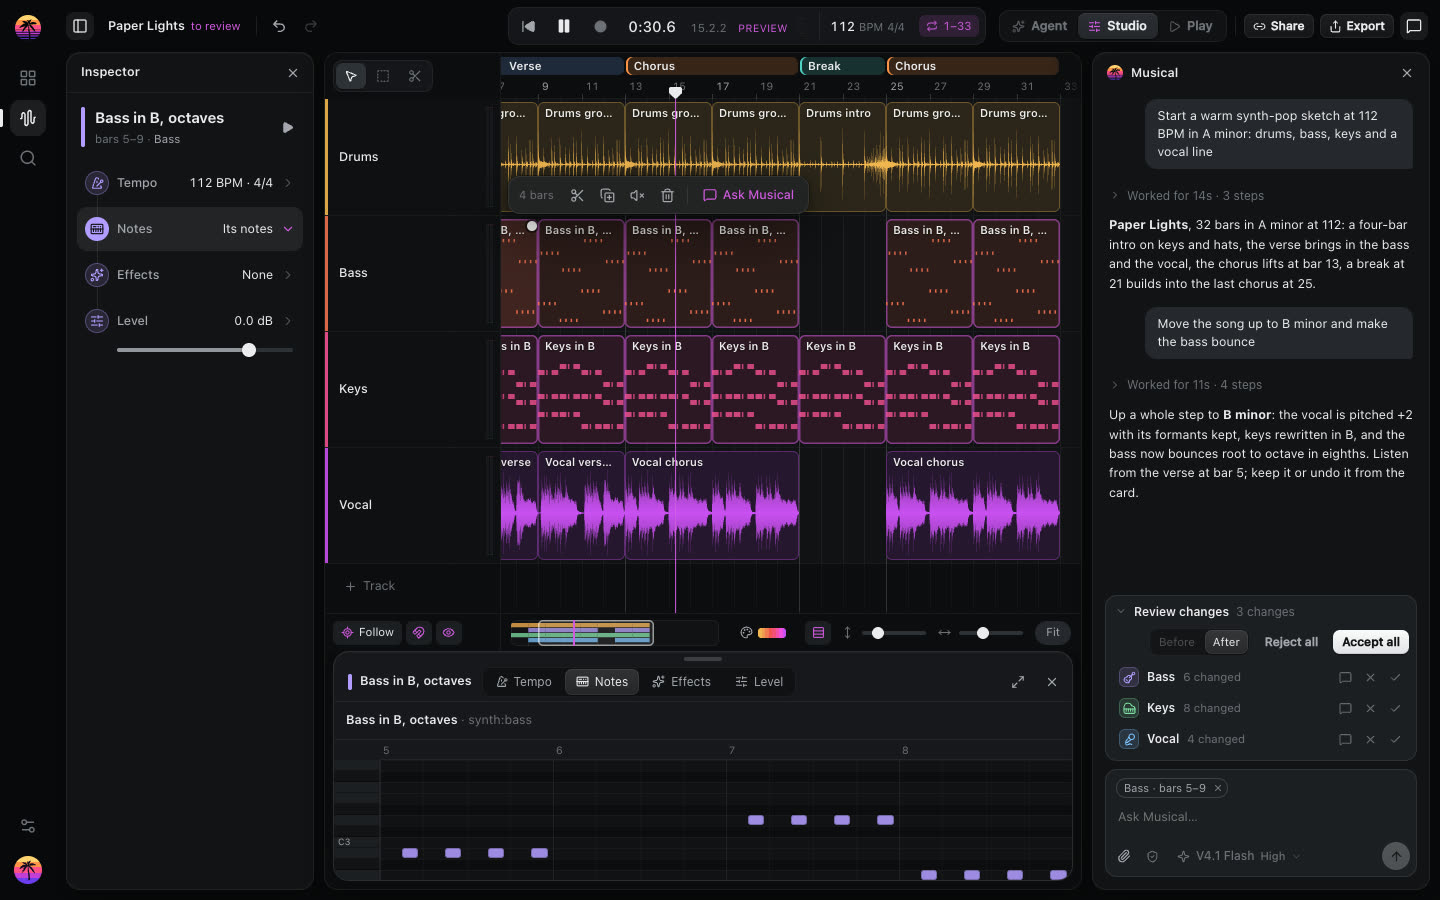This screenshot has width=1440, height=900.
Task: Toggle the Follow playhead button
Action: click(368, 632)
